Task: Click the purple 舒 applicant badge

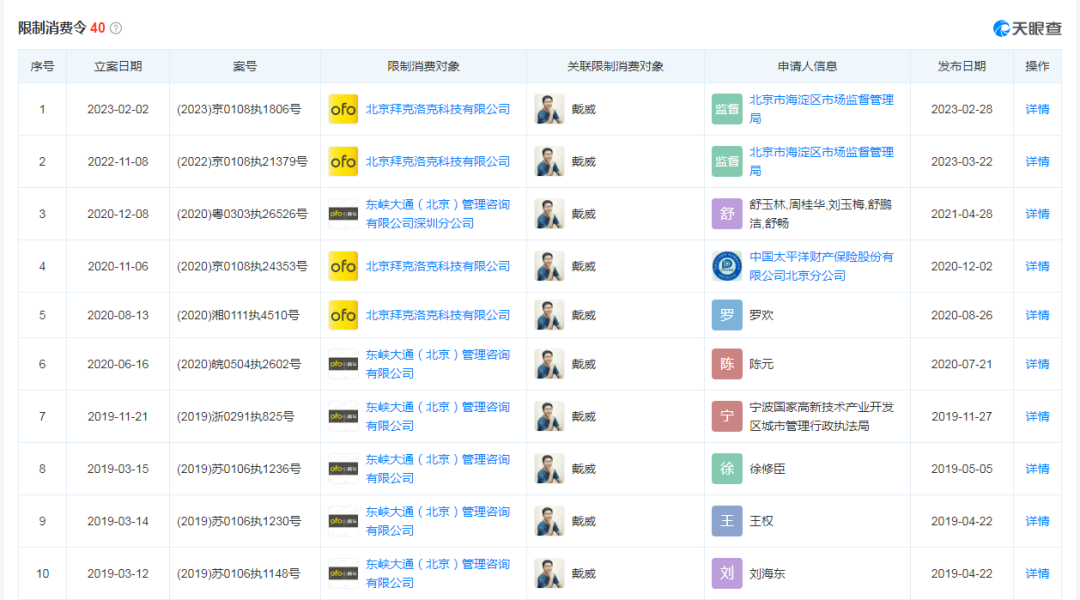Action: (x=727, y=214)
